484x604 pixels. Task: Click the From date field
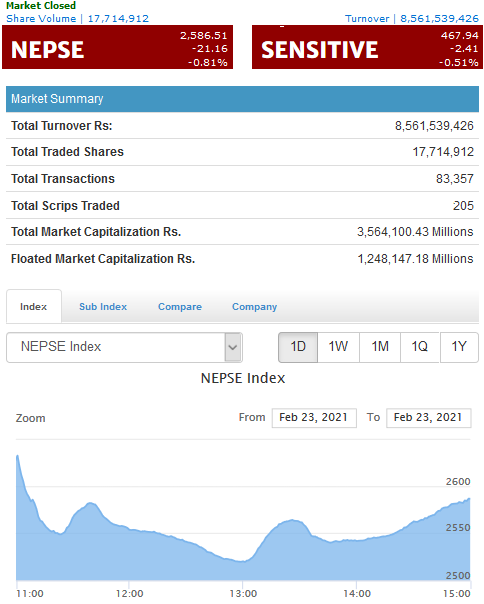314,418
